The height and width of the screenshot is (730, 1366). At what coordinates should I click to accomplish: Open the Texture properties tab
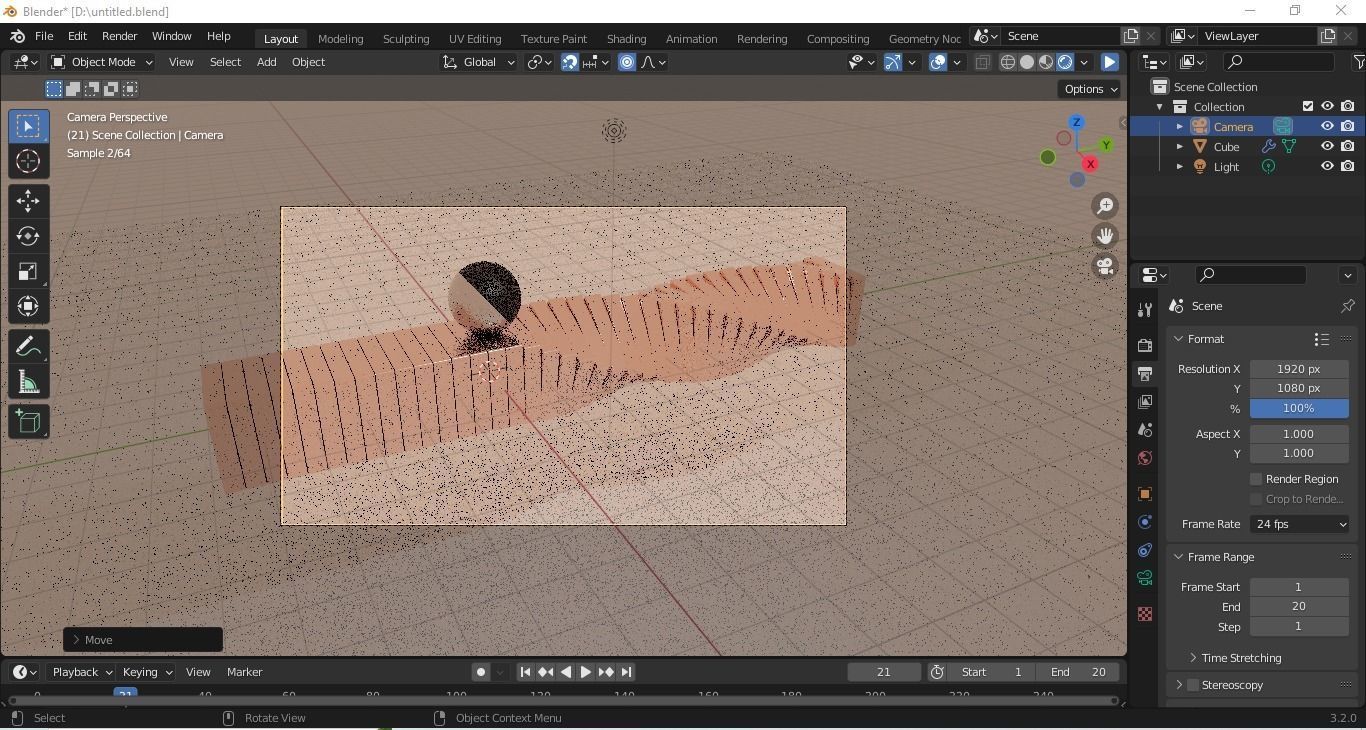point(1145,614)
